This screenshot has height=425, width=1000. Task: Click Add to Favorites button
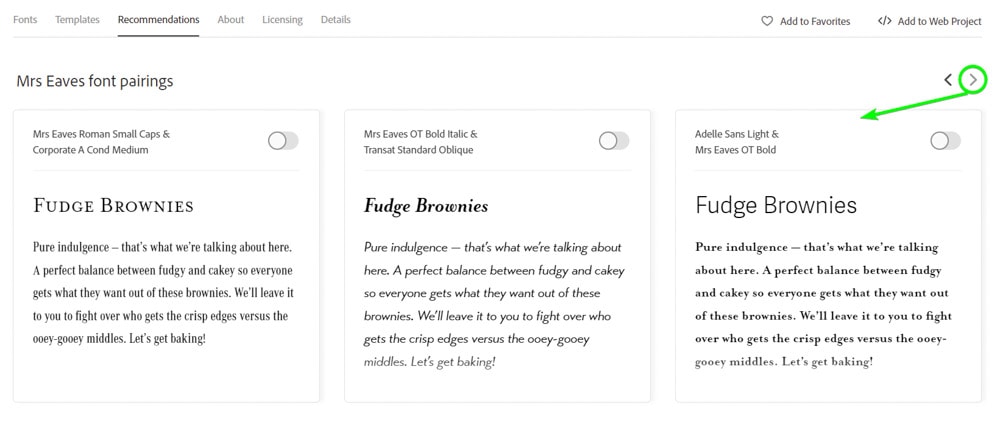(x=814, y=21)
